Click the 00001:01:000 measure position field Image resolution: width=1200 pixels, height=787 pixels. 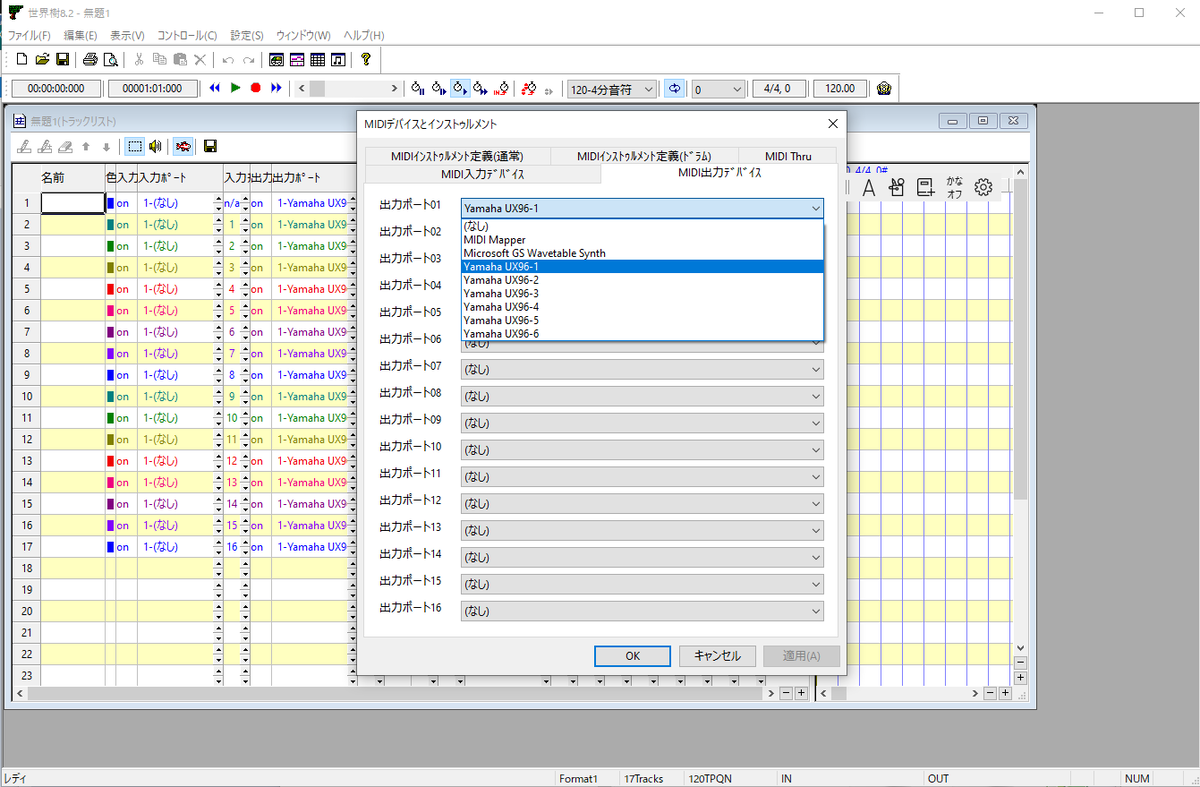click(153, 88)
